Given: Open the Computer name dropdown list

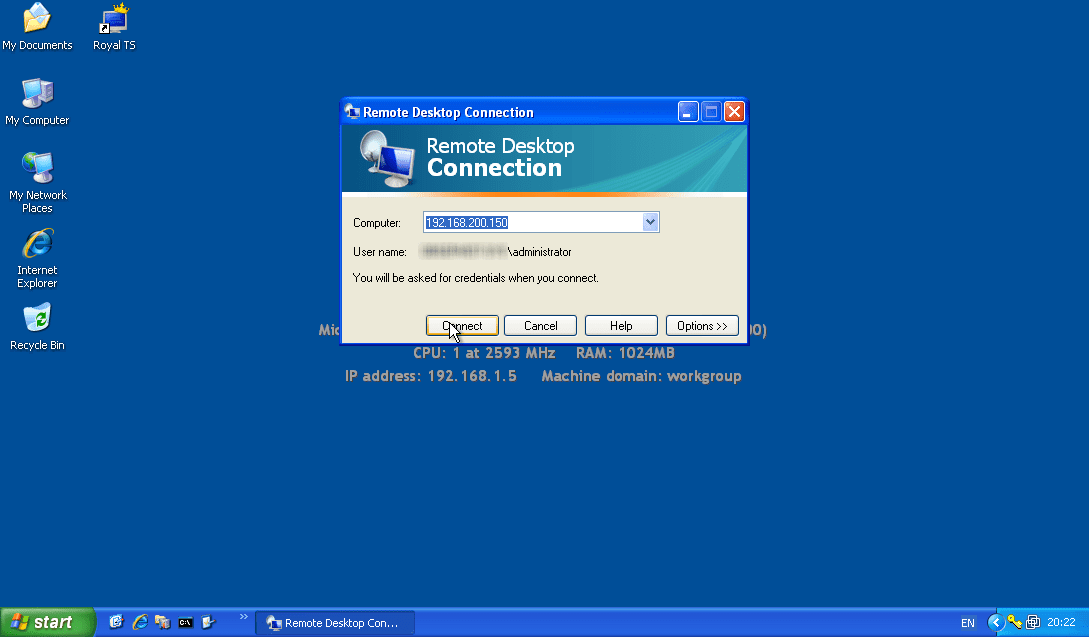Looking at the screenshot, I should pos(651,222).
